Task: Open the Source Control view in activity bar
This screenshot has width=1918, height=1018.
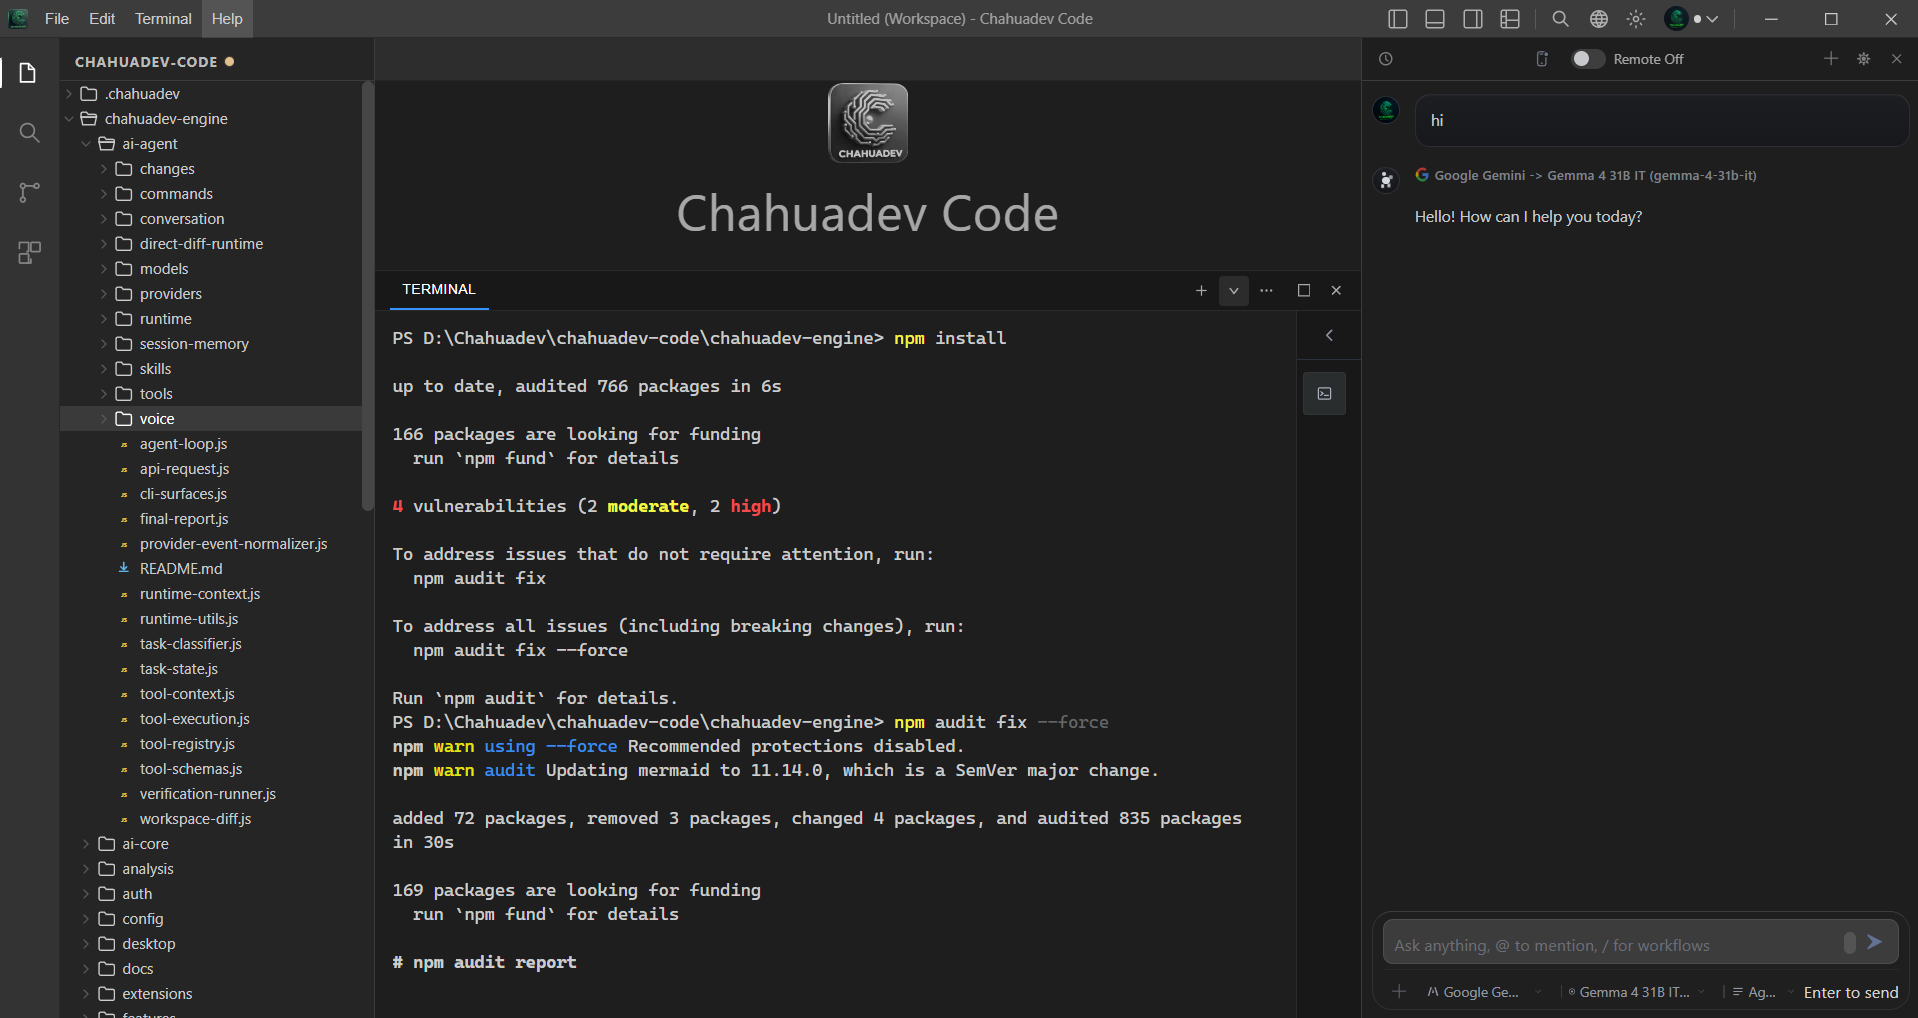Action: pyautogui.click(x=29, y=192)
